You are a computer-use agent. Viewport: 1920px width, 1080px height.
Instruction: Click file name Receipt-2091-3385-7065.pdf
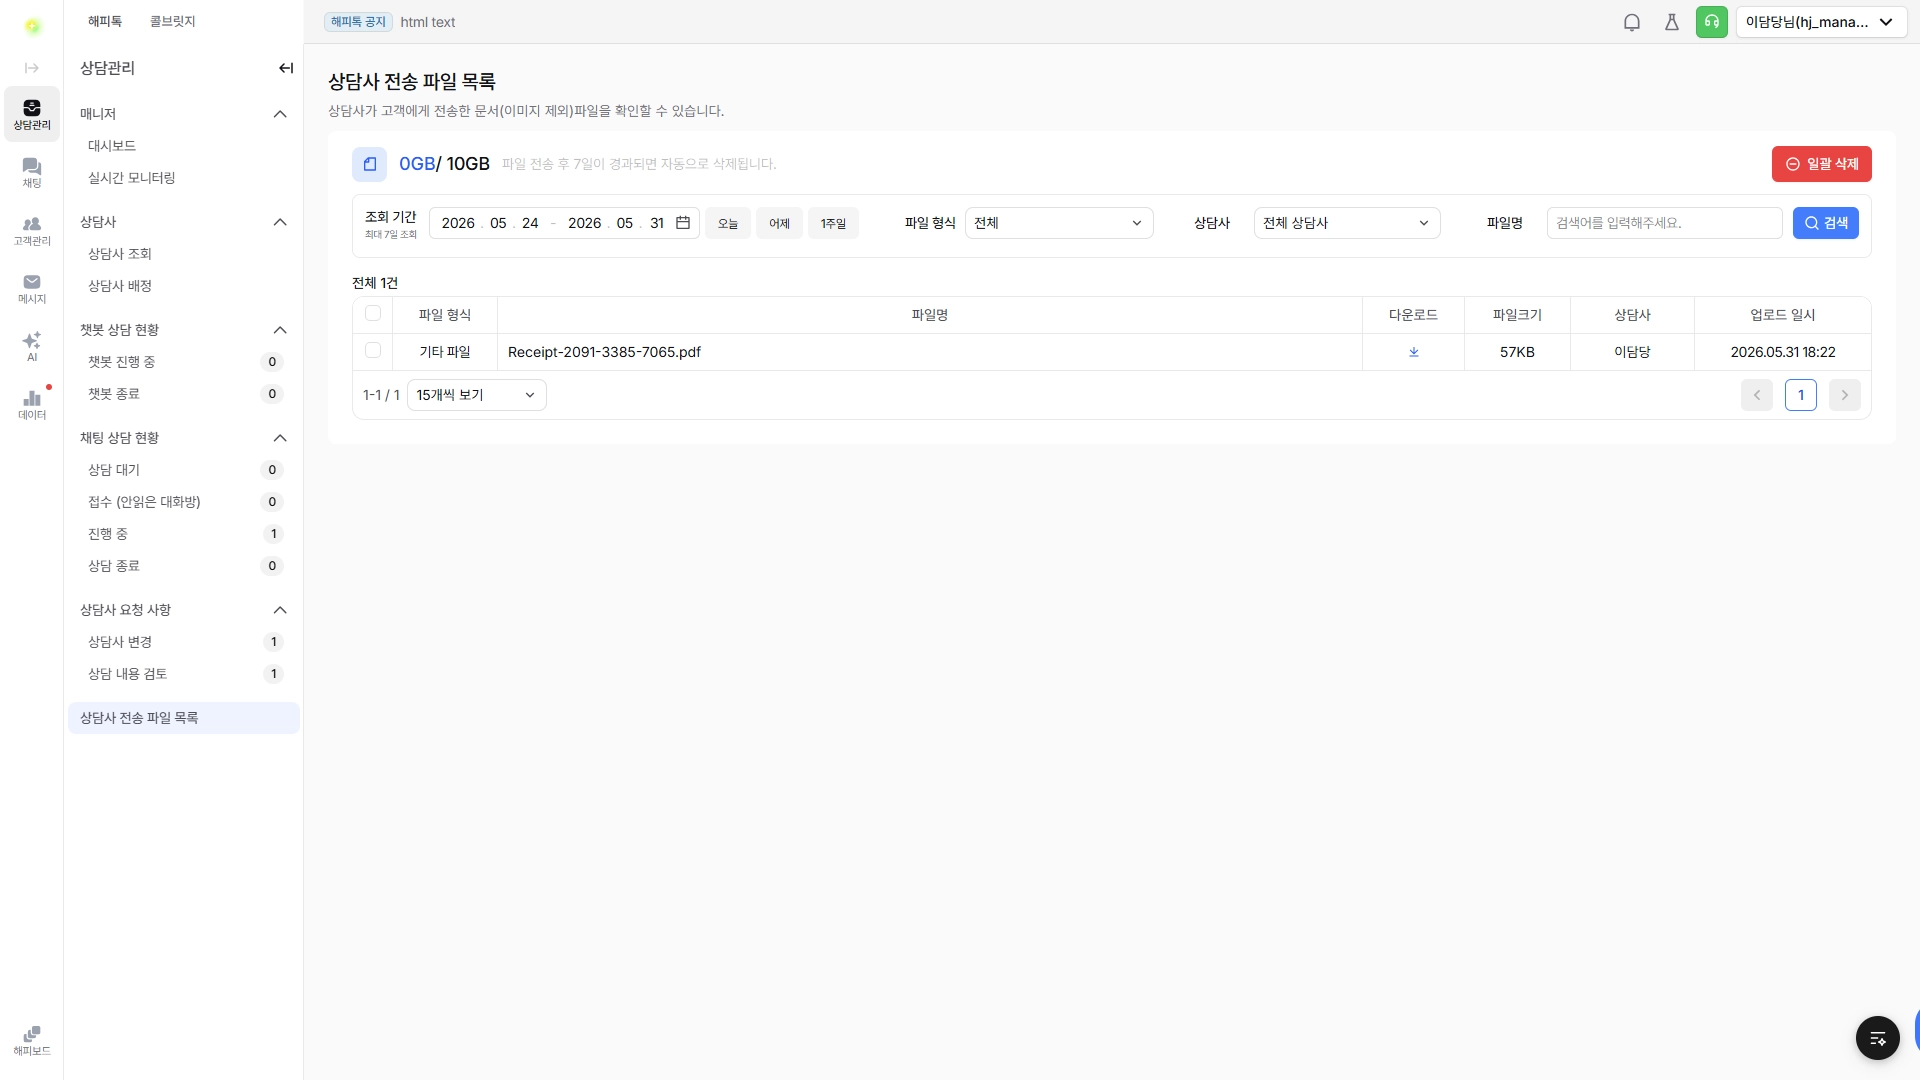(x=604, y=352)
